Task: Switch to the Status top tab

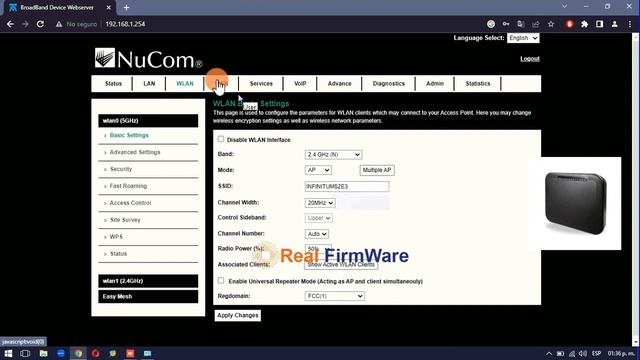Action: point(113,84)
